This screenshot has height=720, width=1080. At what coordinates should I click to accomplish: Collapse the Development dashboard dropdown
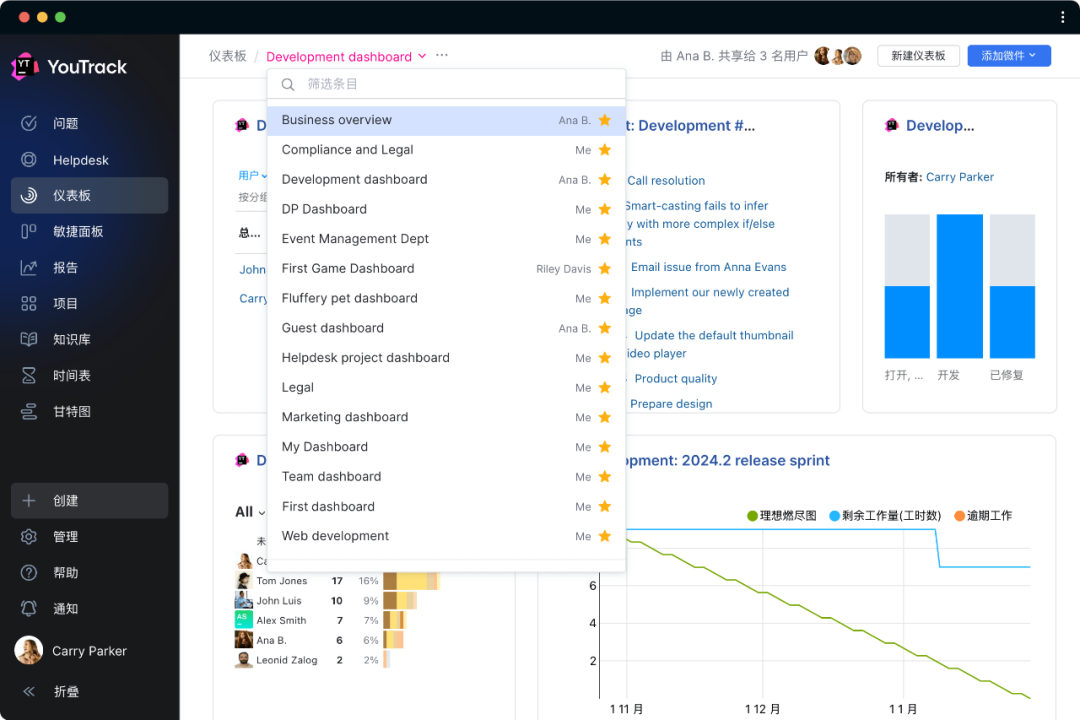pyautogui.click(x=422, y=56)
